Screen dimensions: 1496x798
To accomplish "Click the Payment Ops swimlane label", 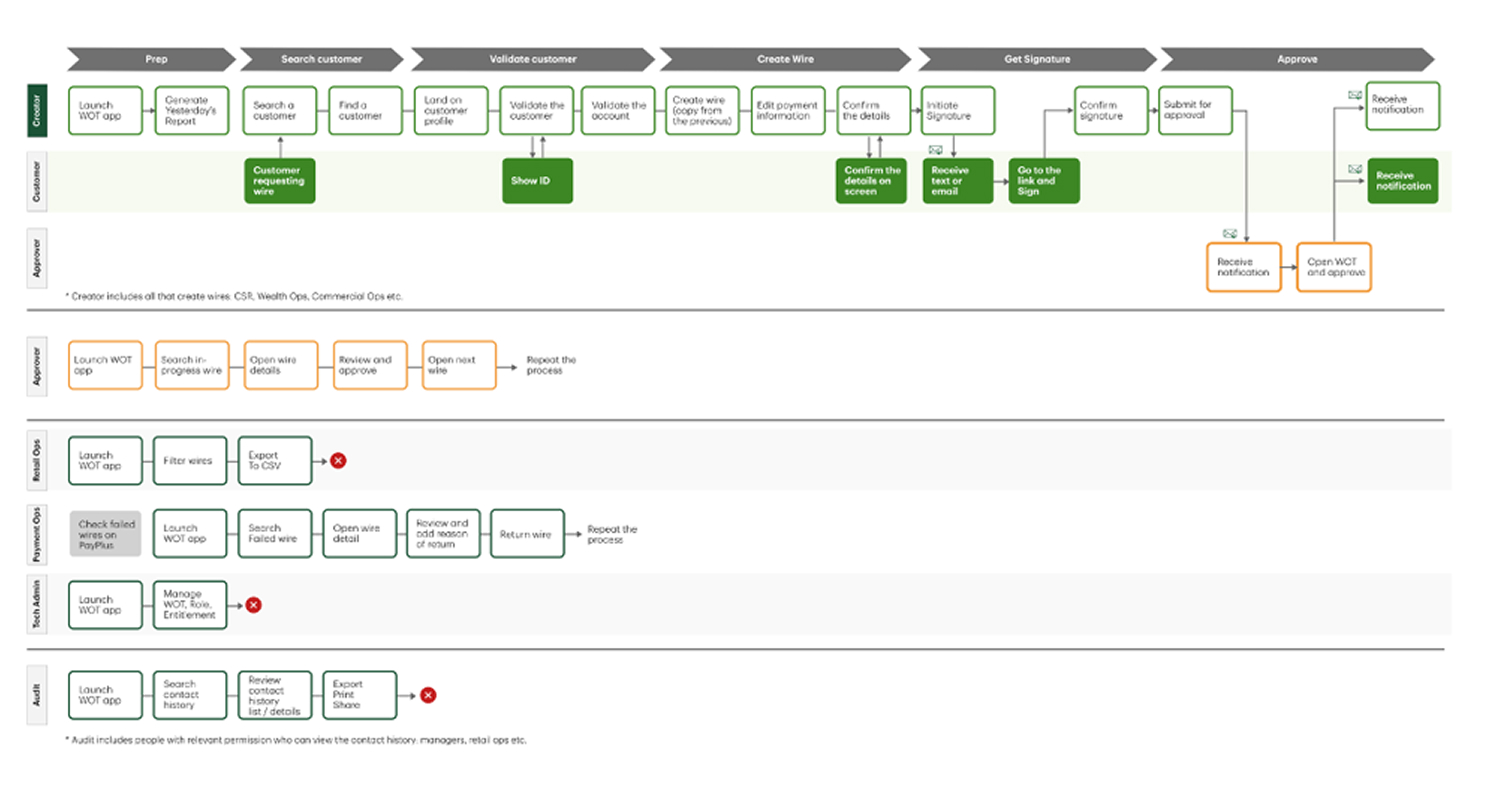I will pyautogui.click(x=38, y=533).
